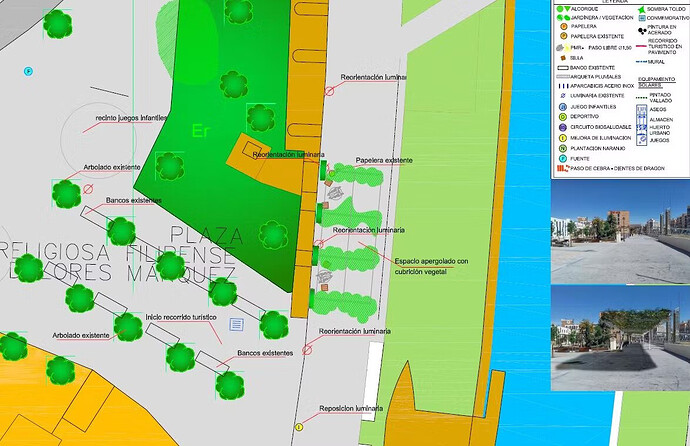Click the DEPORTIVO green circle legend icon
Image resolution: width=690 pixels, height=446 pixels.
pyautogui.click(x=563, y=117)
